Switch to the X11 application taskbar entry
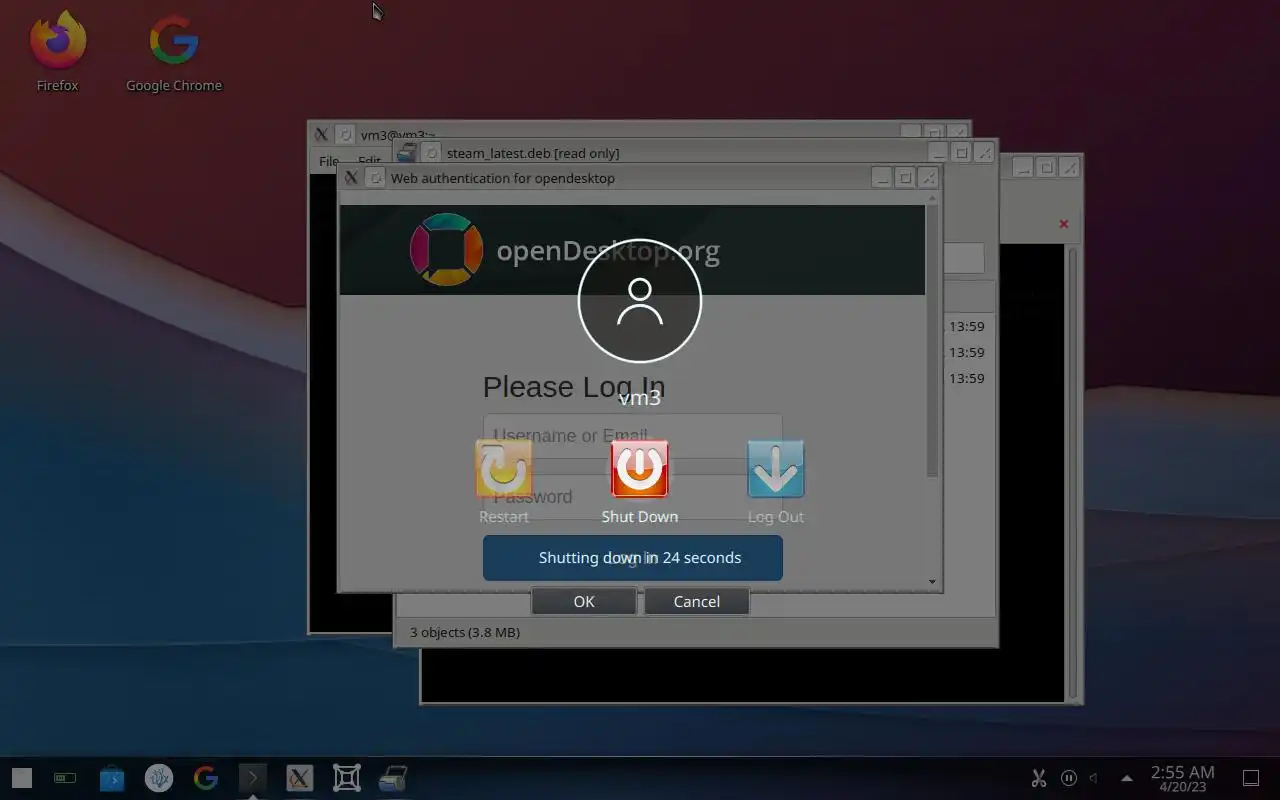 click(x=300, y=778)
